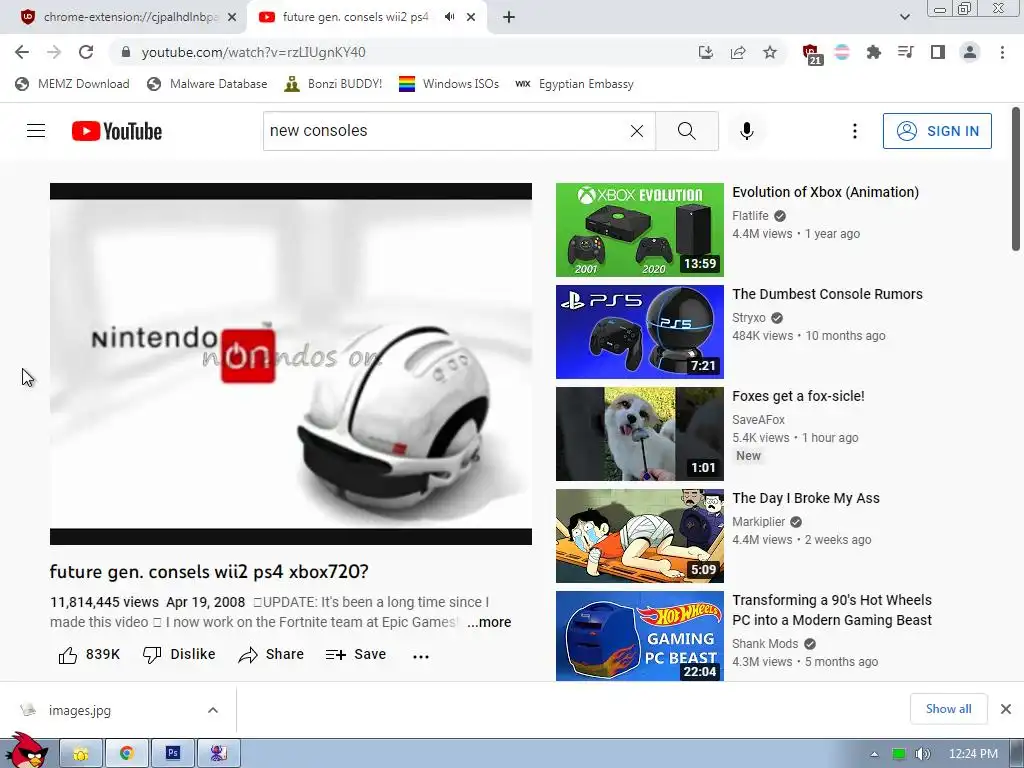Open the Egyptian Embassy bookmark
The height and width of the screenshot is (768, 1024).
(x=574, y=84)
